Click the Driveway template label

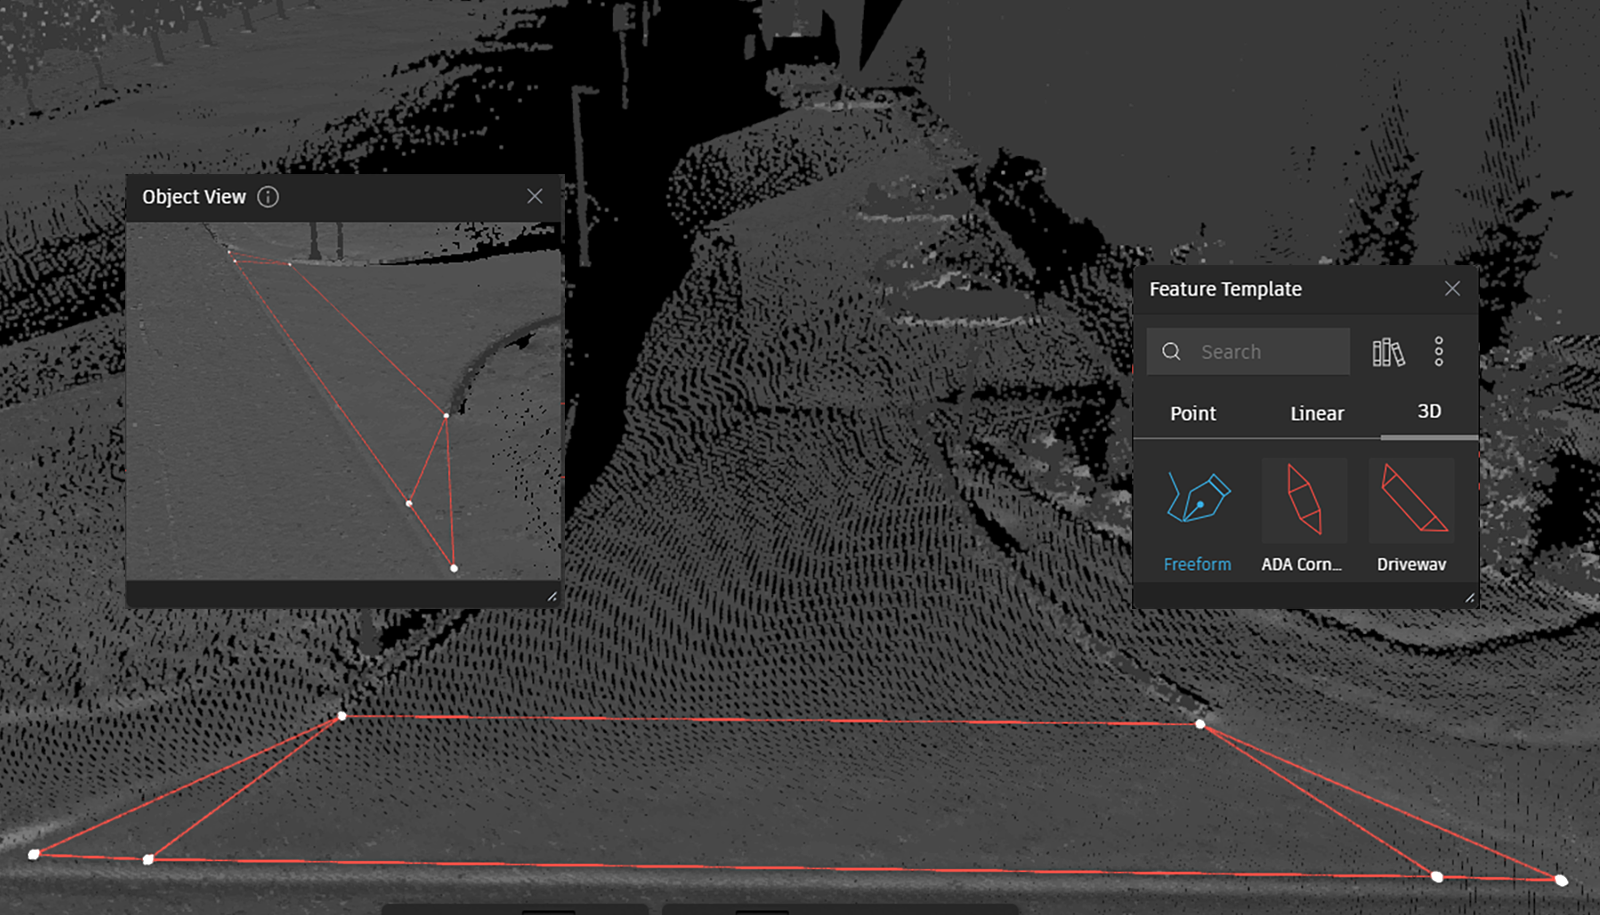(1411, 564)
